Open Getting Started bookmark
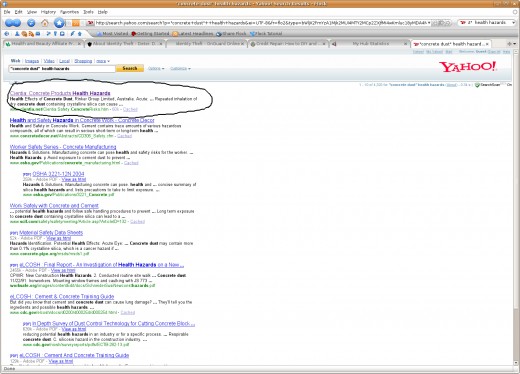Viewport: 520px width, 374px height. (150, 34)
